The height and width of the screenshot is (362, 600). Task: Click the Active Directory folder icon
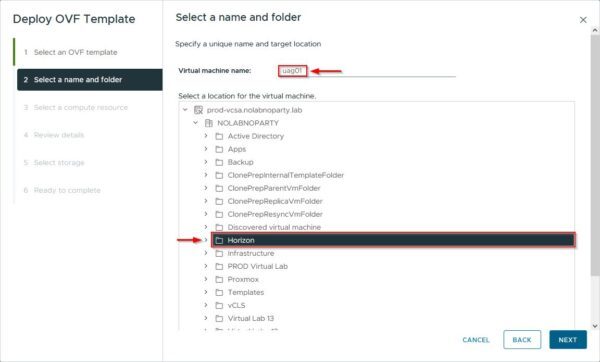[x=219, y=136]
